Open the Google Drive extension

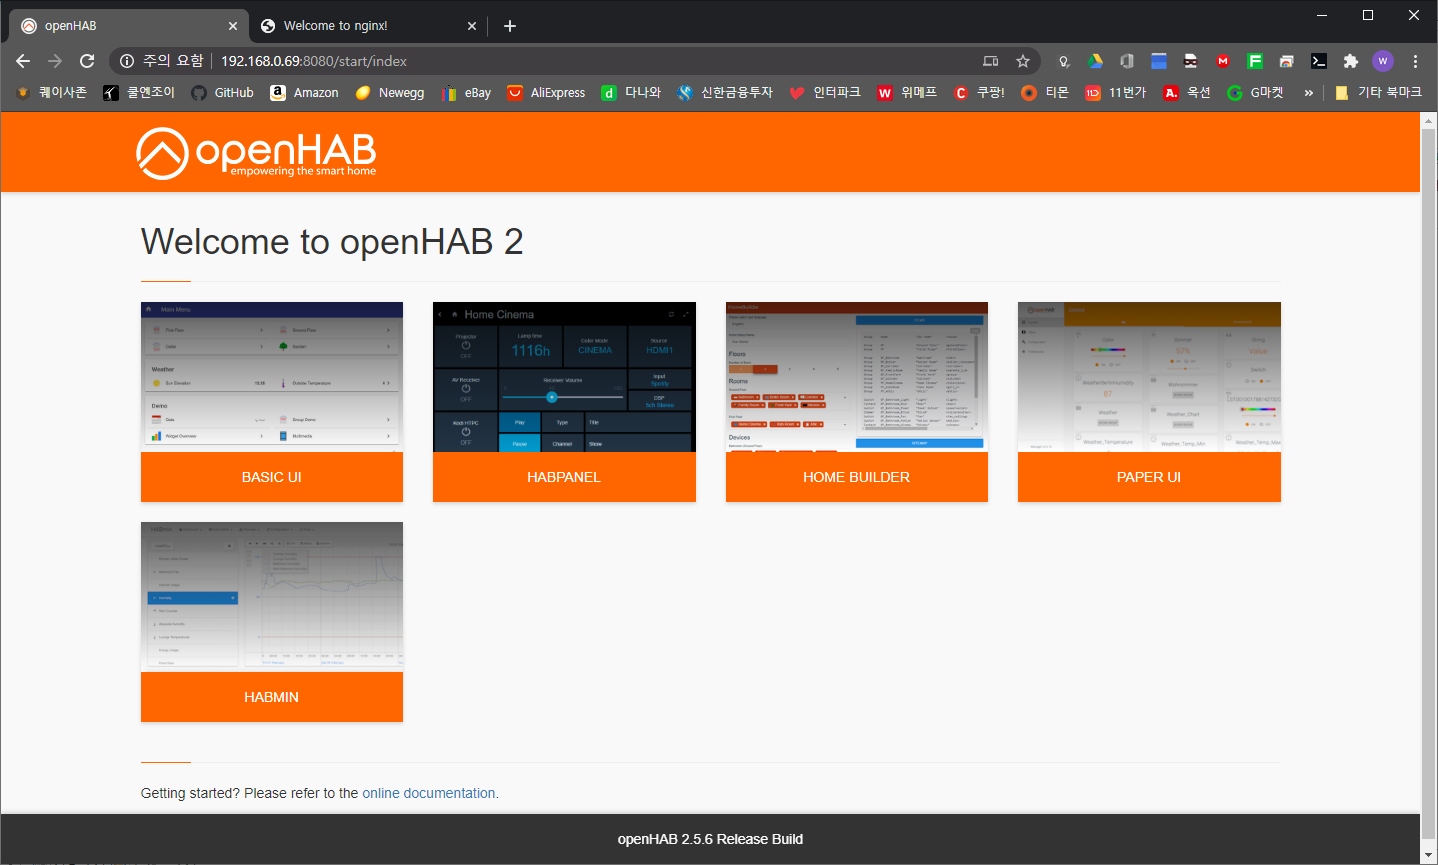pyautogui.click(x=1096, y=61)
